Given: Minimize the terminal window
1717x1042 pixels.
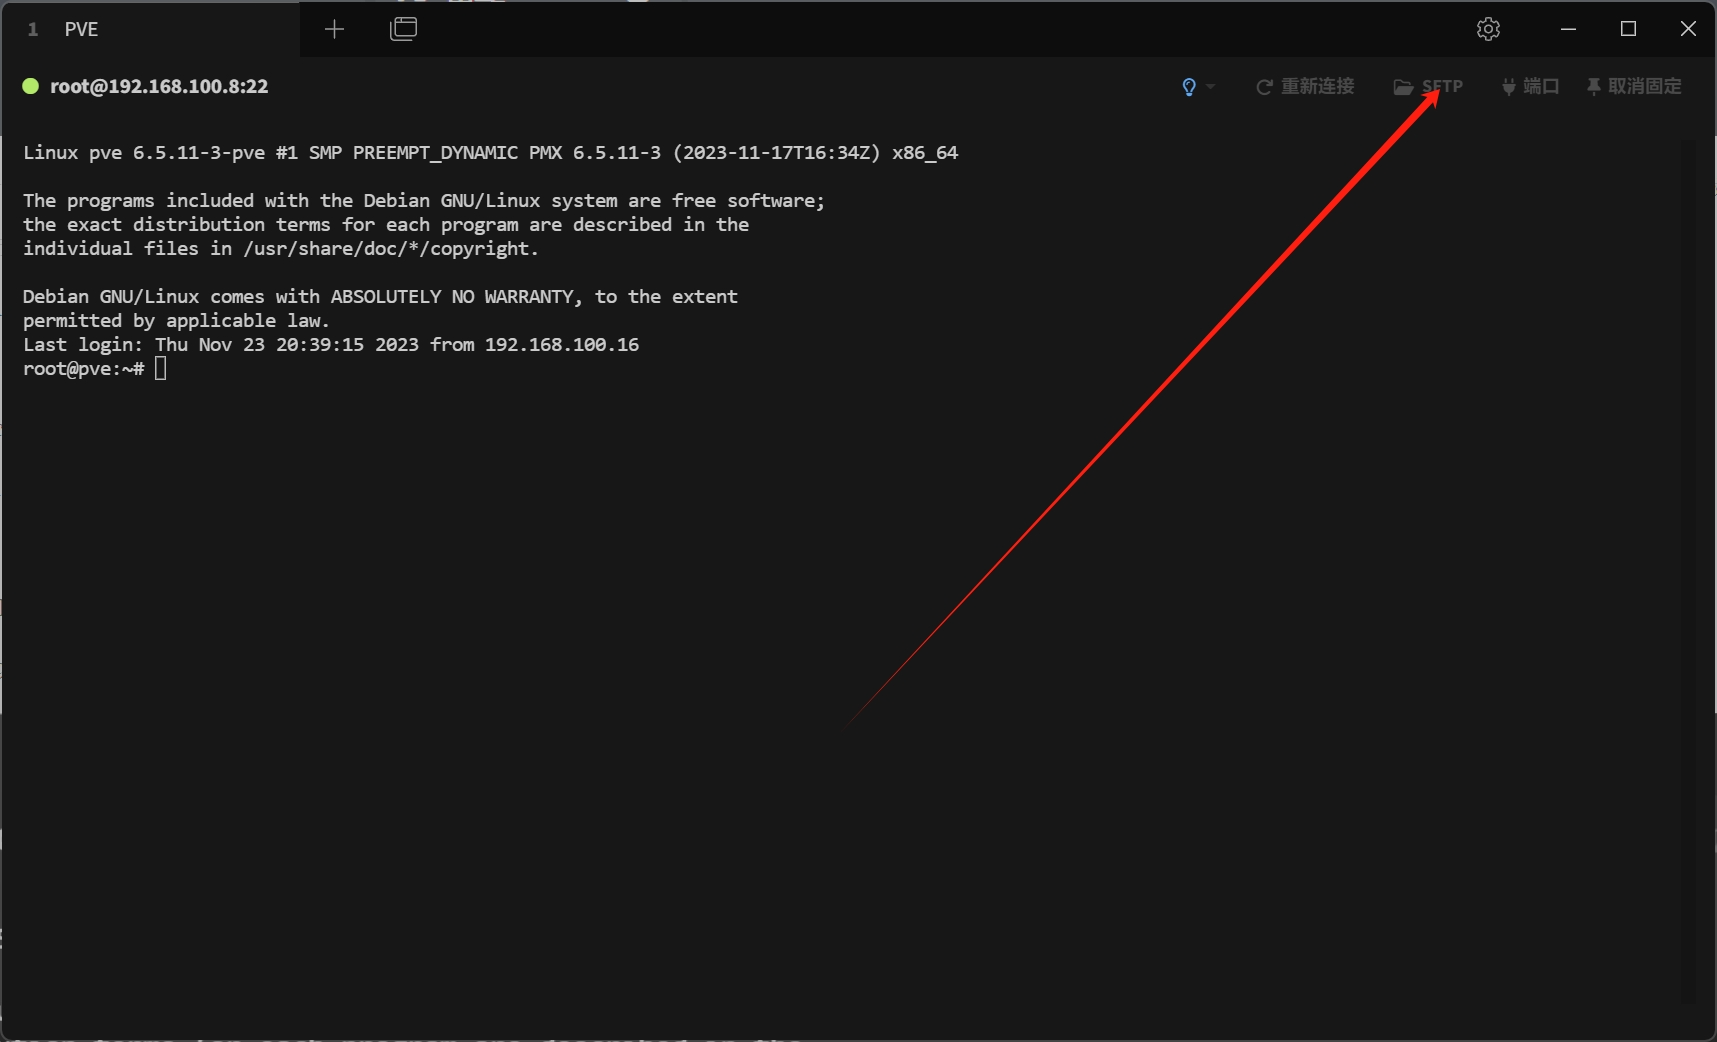Looking at the screenshot, I should (1568, 29).
